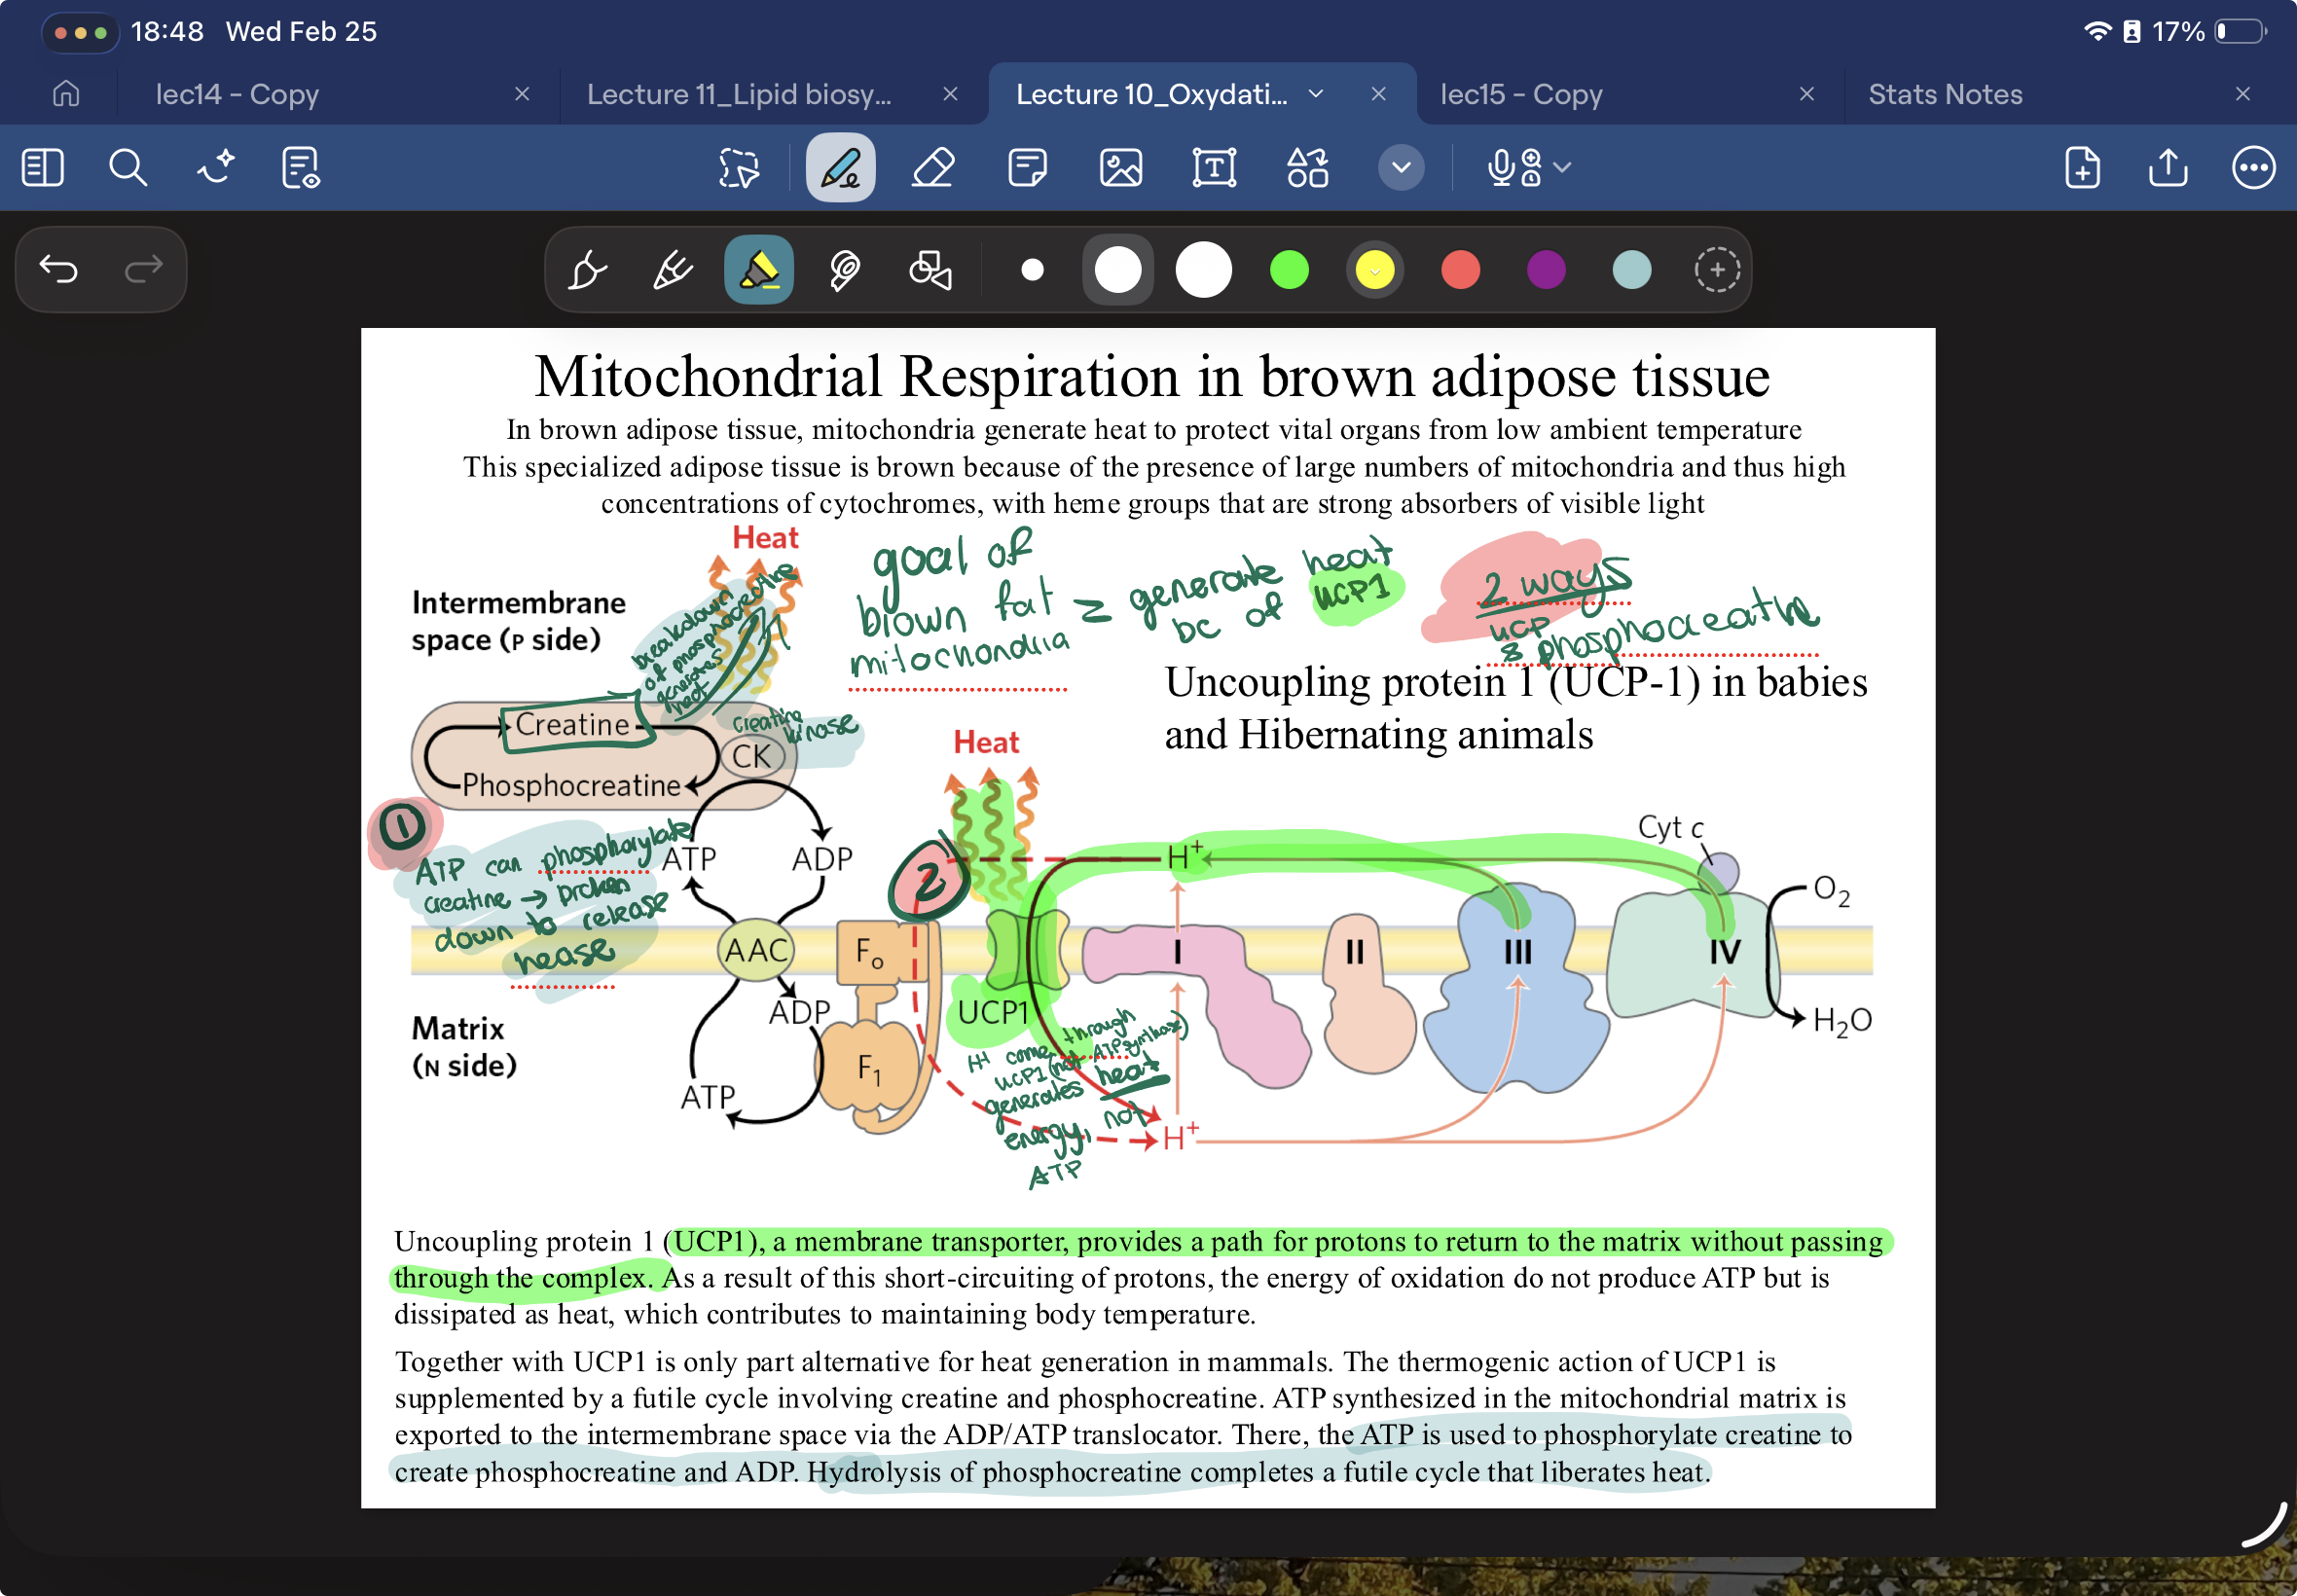Switch to the highlighter pen tool
2297x1596 pixels.
click(759, 270)
